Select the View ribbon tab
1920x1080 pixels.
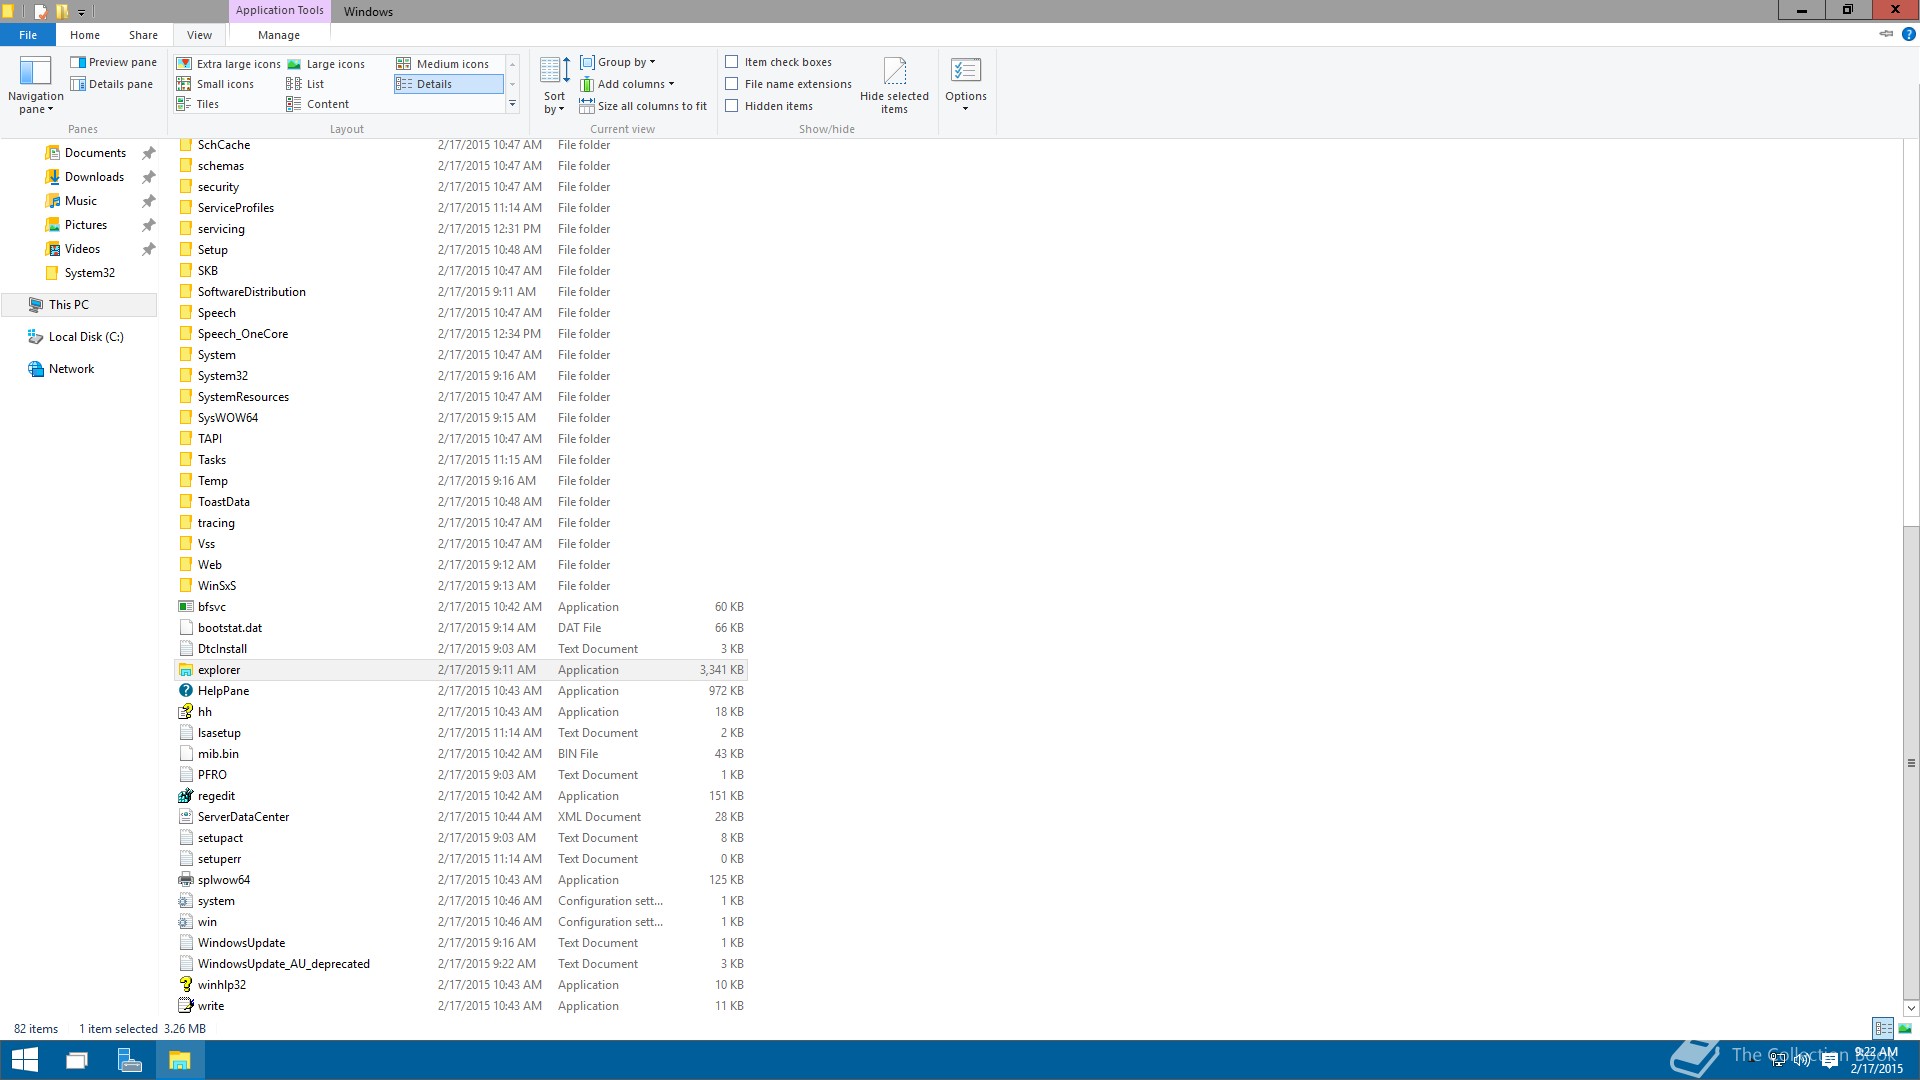tap(199, 35)
